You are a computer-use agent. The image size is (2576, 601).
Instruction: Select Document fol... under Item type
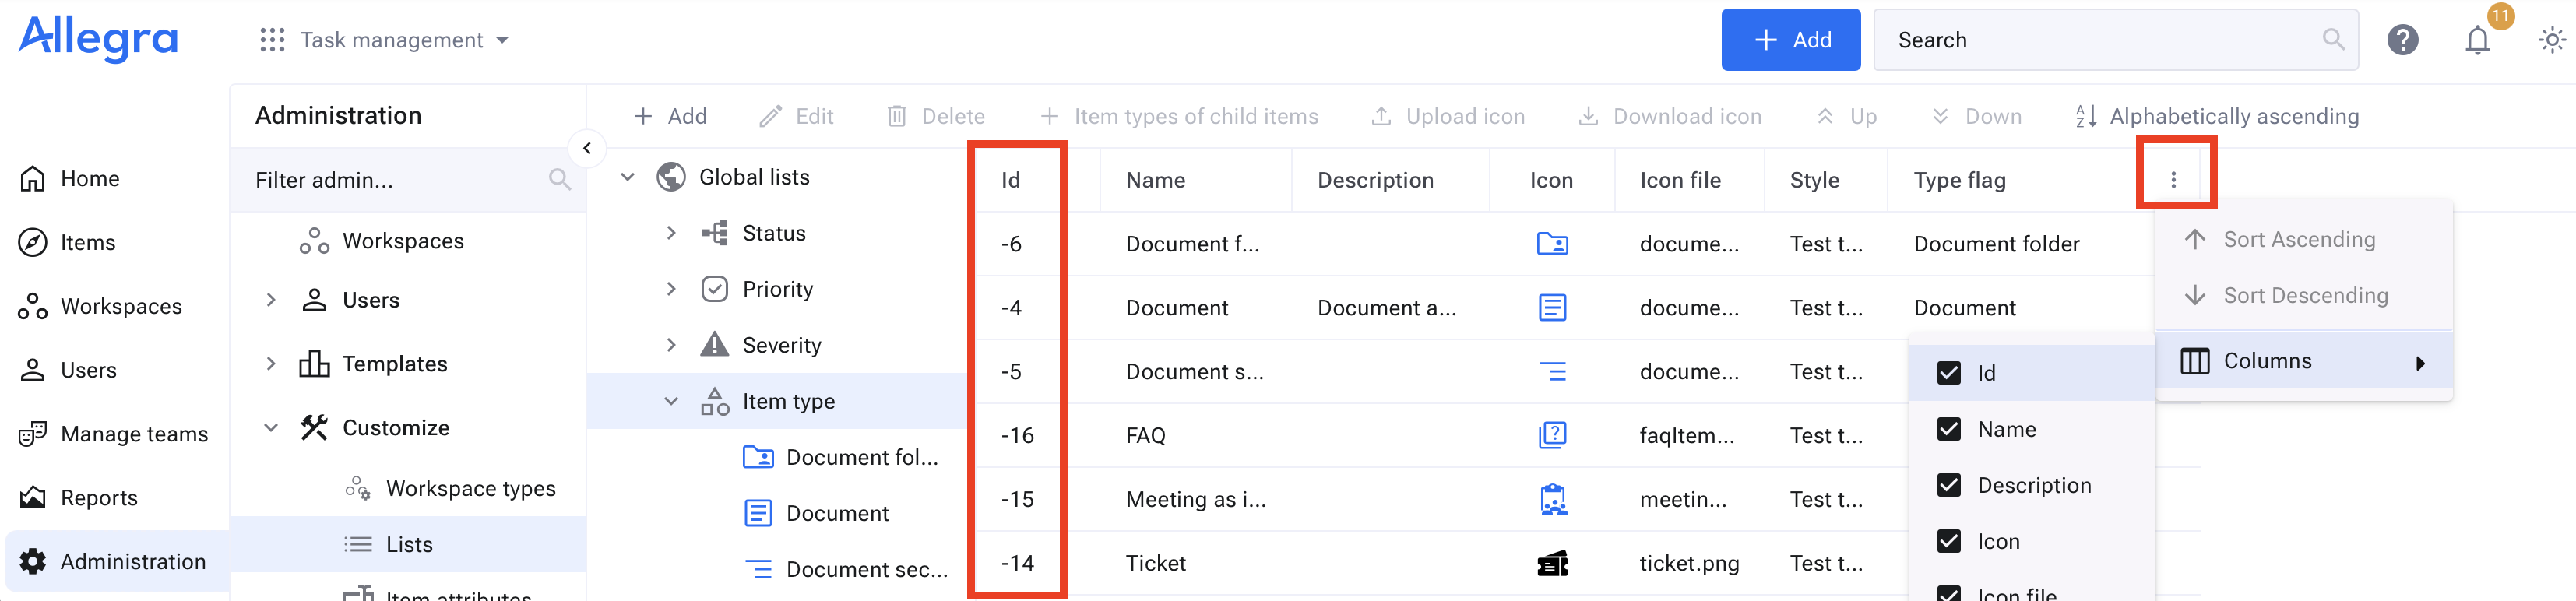click(861, 457)
